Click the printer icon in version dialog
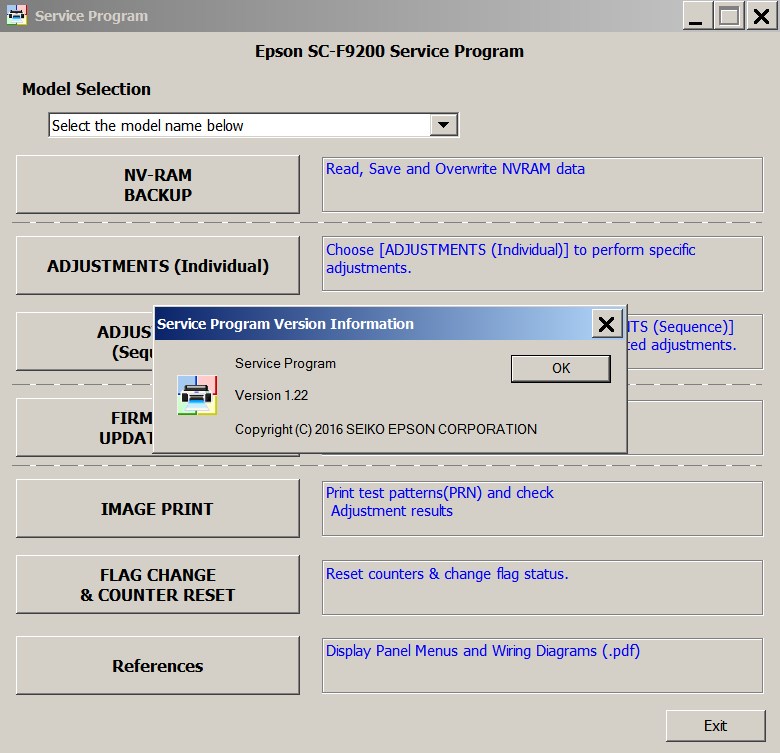780x753 pixels. [x=197, y=395]
